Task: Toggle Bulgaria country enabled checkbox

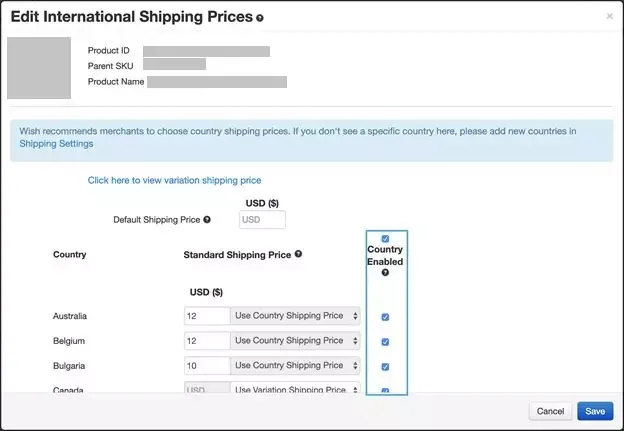Action: tap(385, 366)
